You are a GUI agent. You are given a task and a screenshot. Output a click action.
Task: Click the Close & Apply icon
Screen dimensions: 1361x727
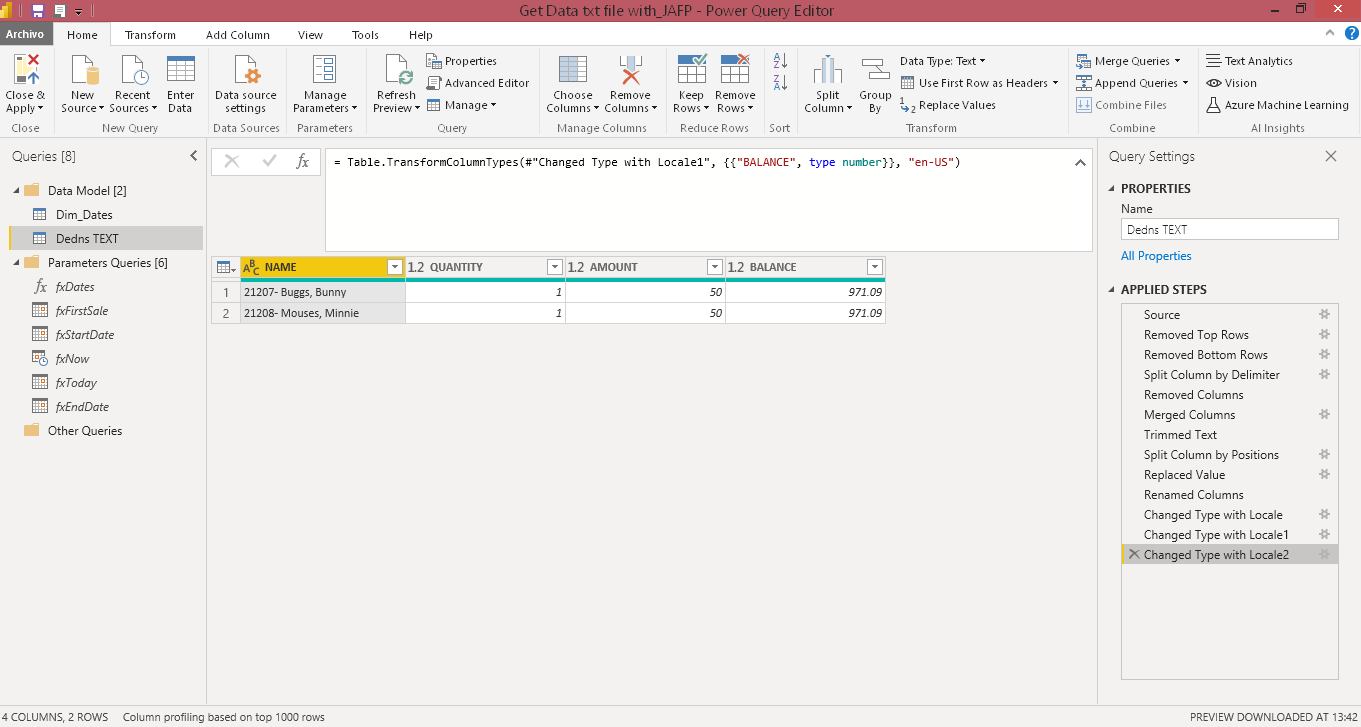(25, 72)
